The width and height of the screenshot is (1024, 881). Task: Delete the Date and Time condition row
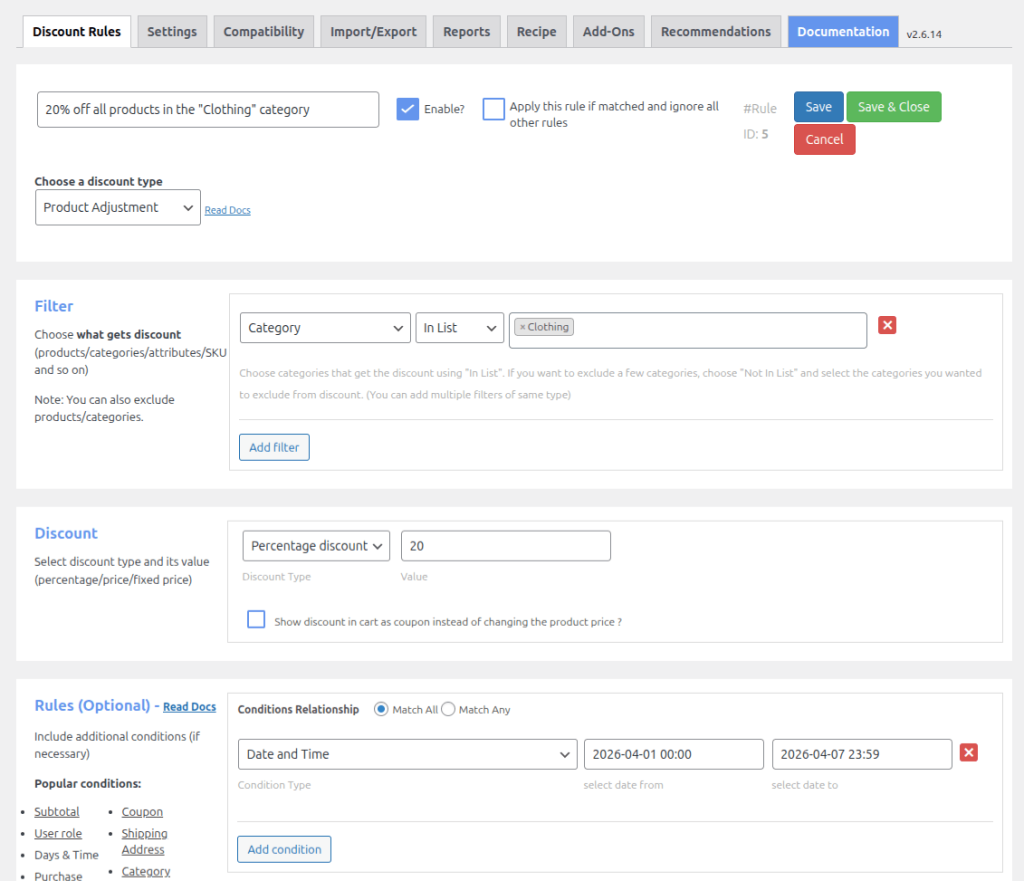(970, 753)
